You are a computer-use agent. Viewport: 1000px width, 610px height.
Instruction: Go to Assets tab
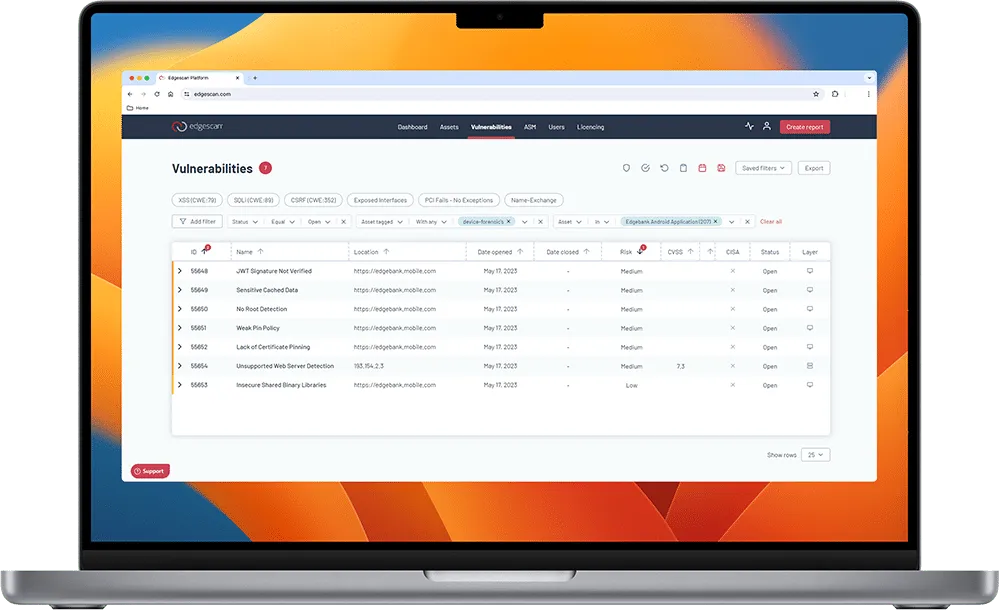point(449,127)
